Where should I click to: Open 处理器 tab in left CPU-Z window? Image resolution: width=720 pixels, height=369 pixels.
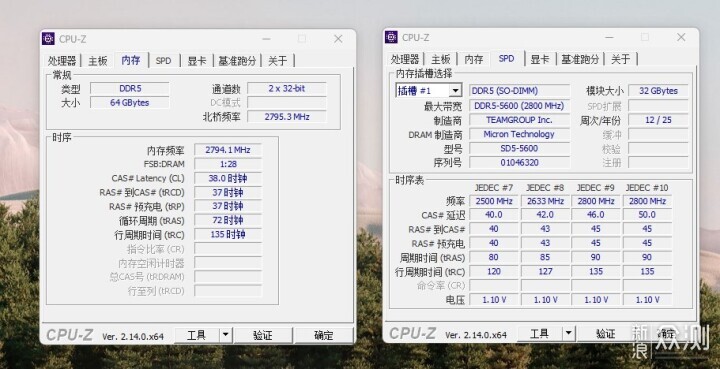point(62,61)
